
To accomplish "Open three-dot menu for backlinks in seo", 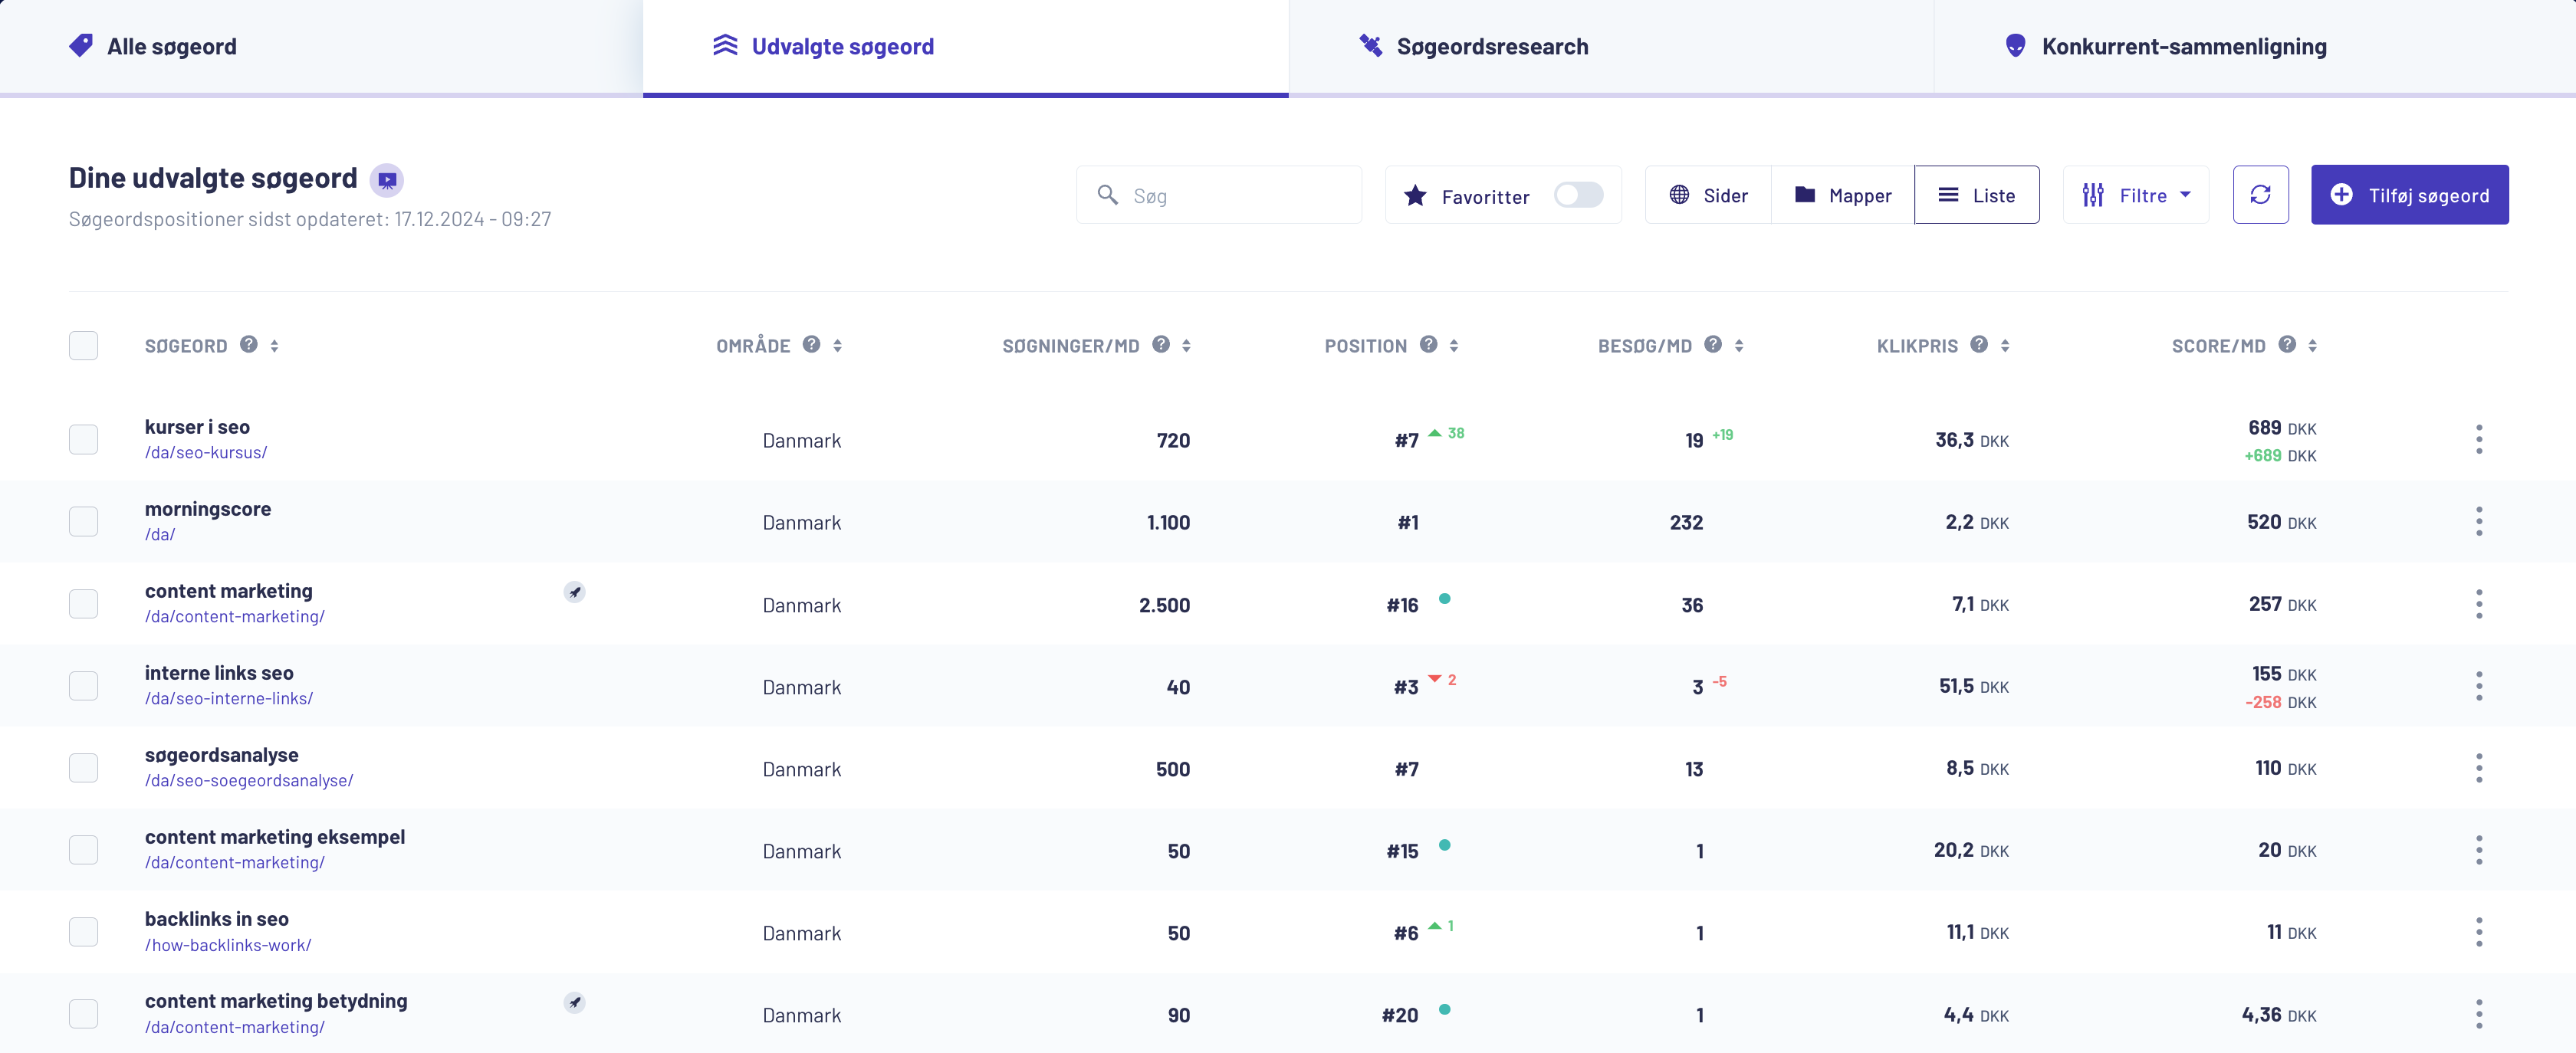I will click(2479, 932).
